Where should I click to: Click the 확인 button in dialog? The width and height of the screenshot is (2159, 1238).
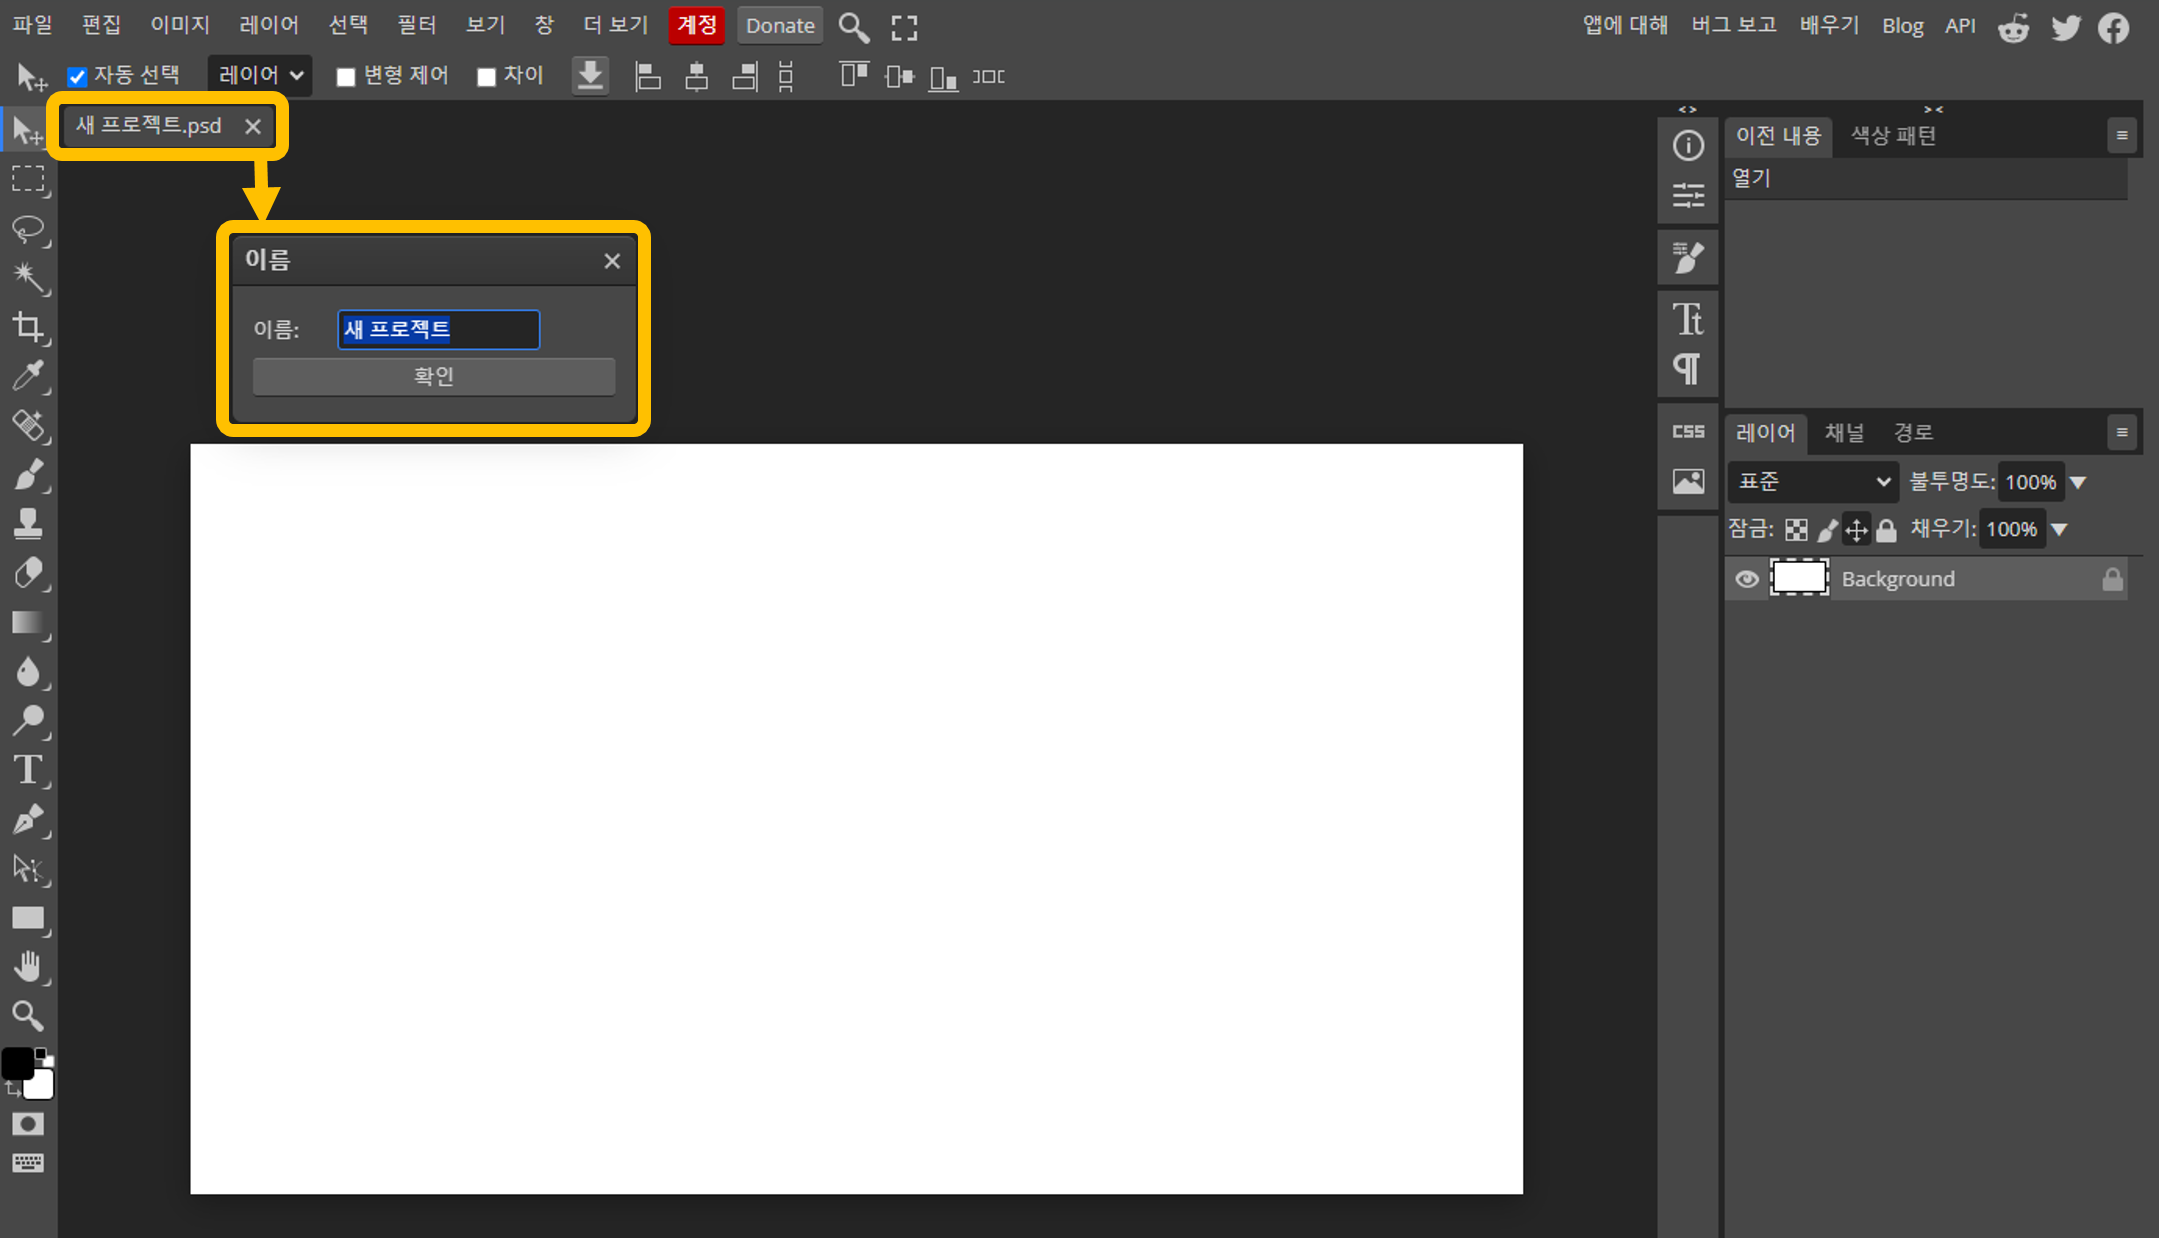(x=433, y=377)
